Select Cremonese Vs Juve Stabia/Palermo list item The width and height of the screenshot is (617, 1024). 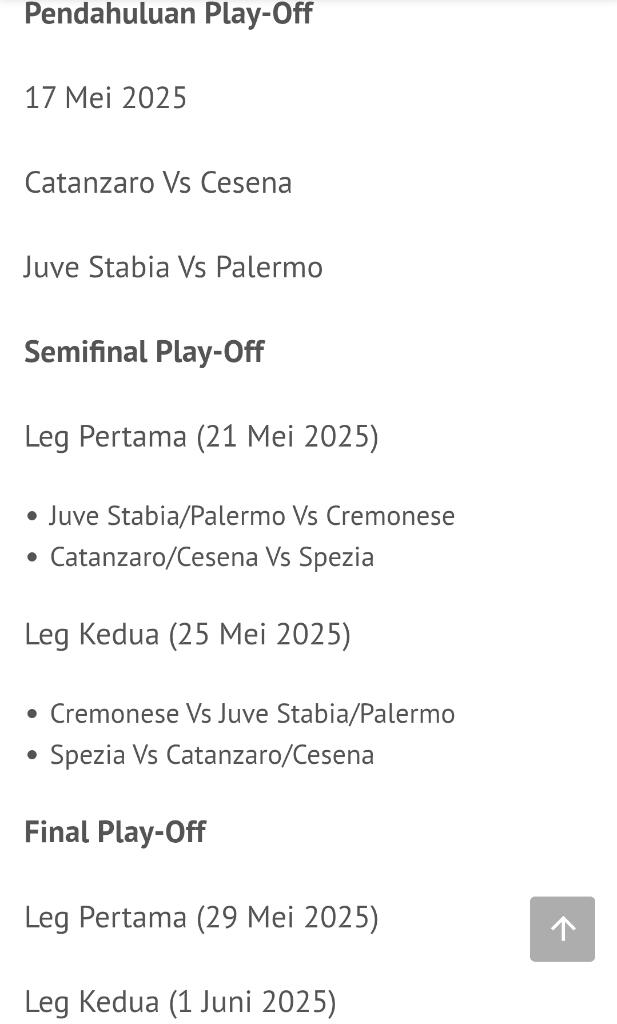(x=252, y=714)
